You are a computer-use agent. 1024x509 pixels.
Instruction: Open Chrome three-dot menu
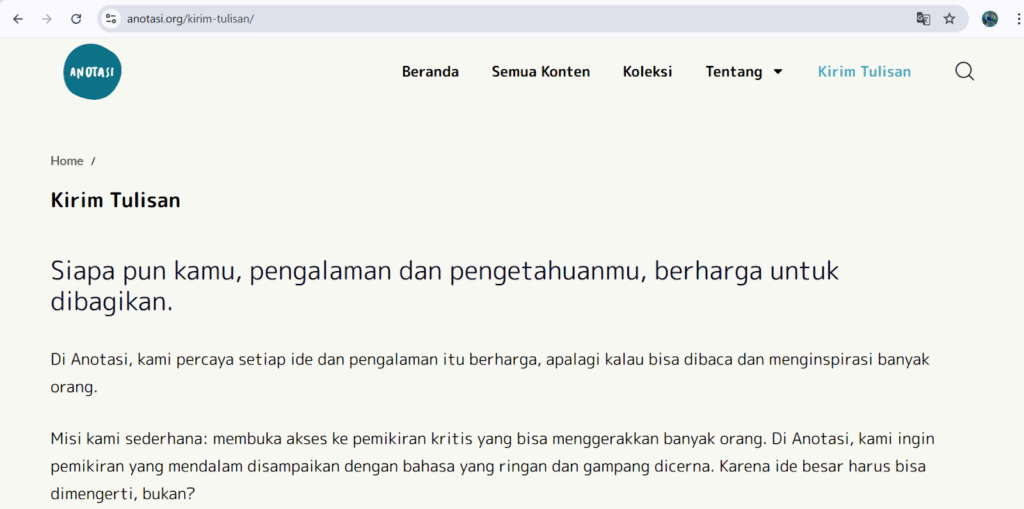point(1018,19)
